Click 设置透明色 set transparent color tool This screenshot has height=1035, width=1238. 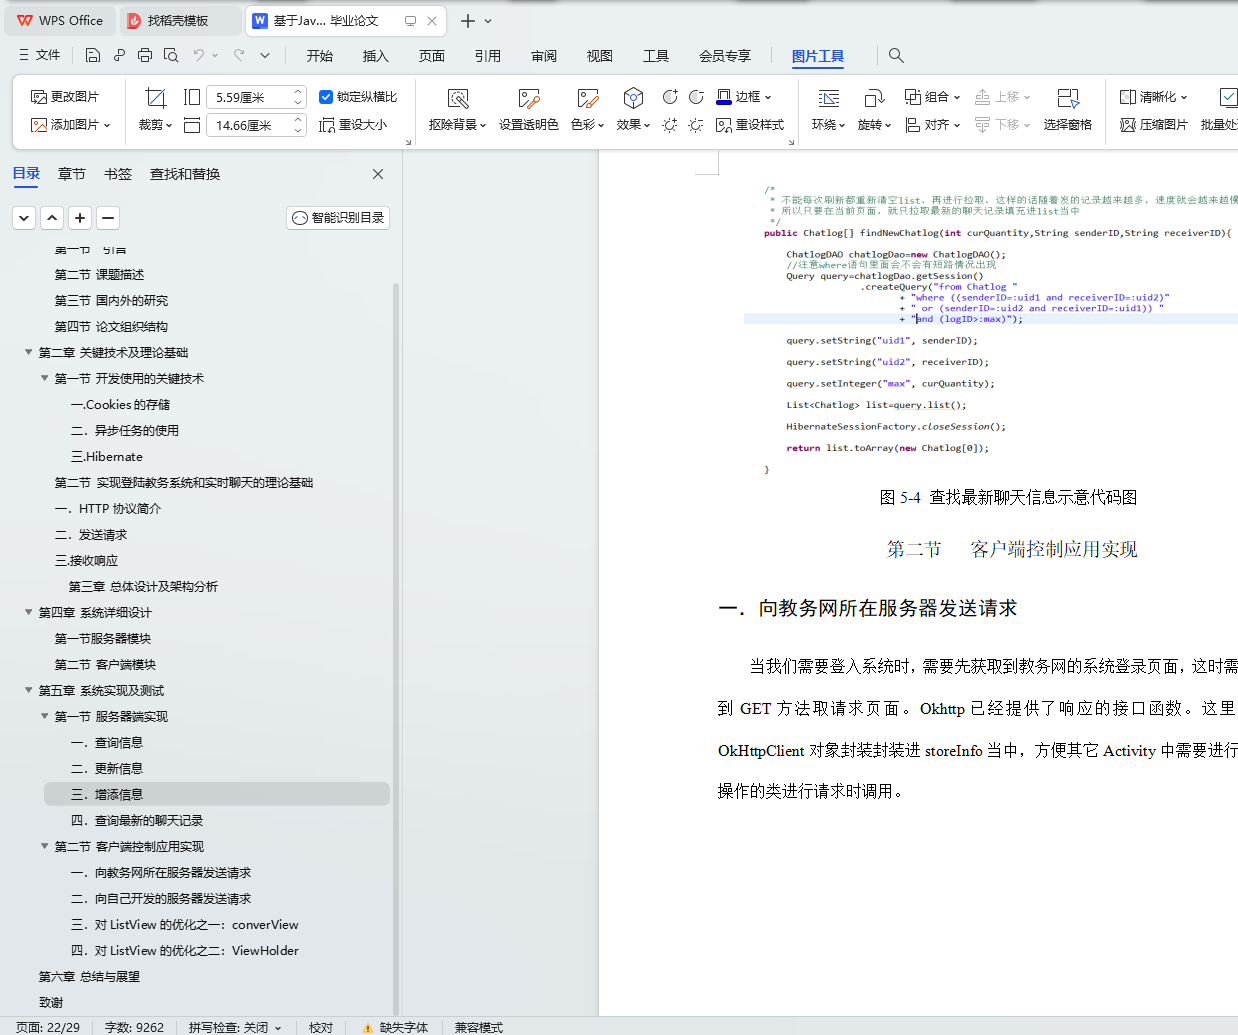529,110
